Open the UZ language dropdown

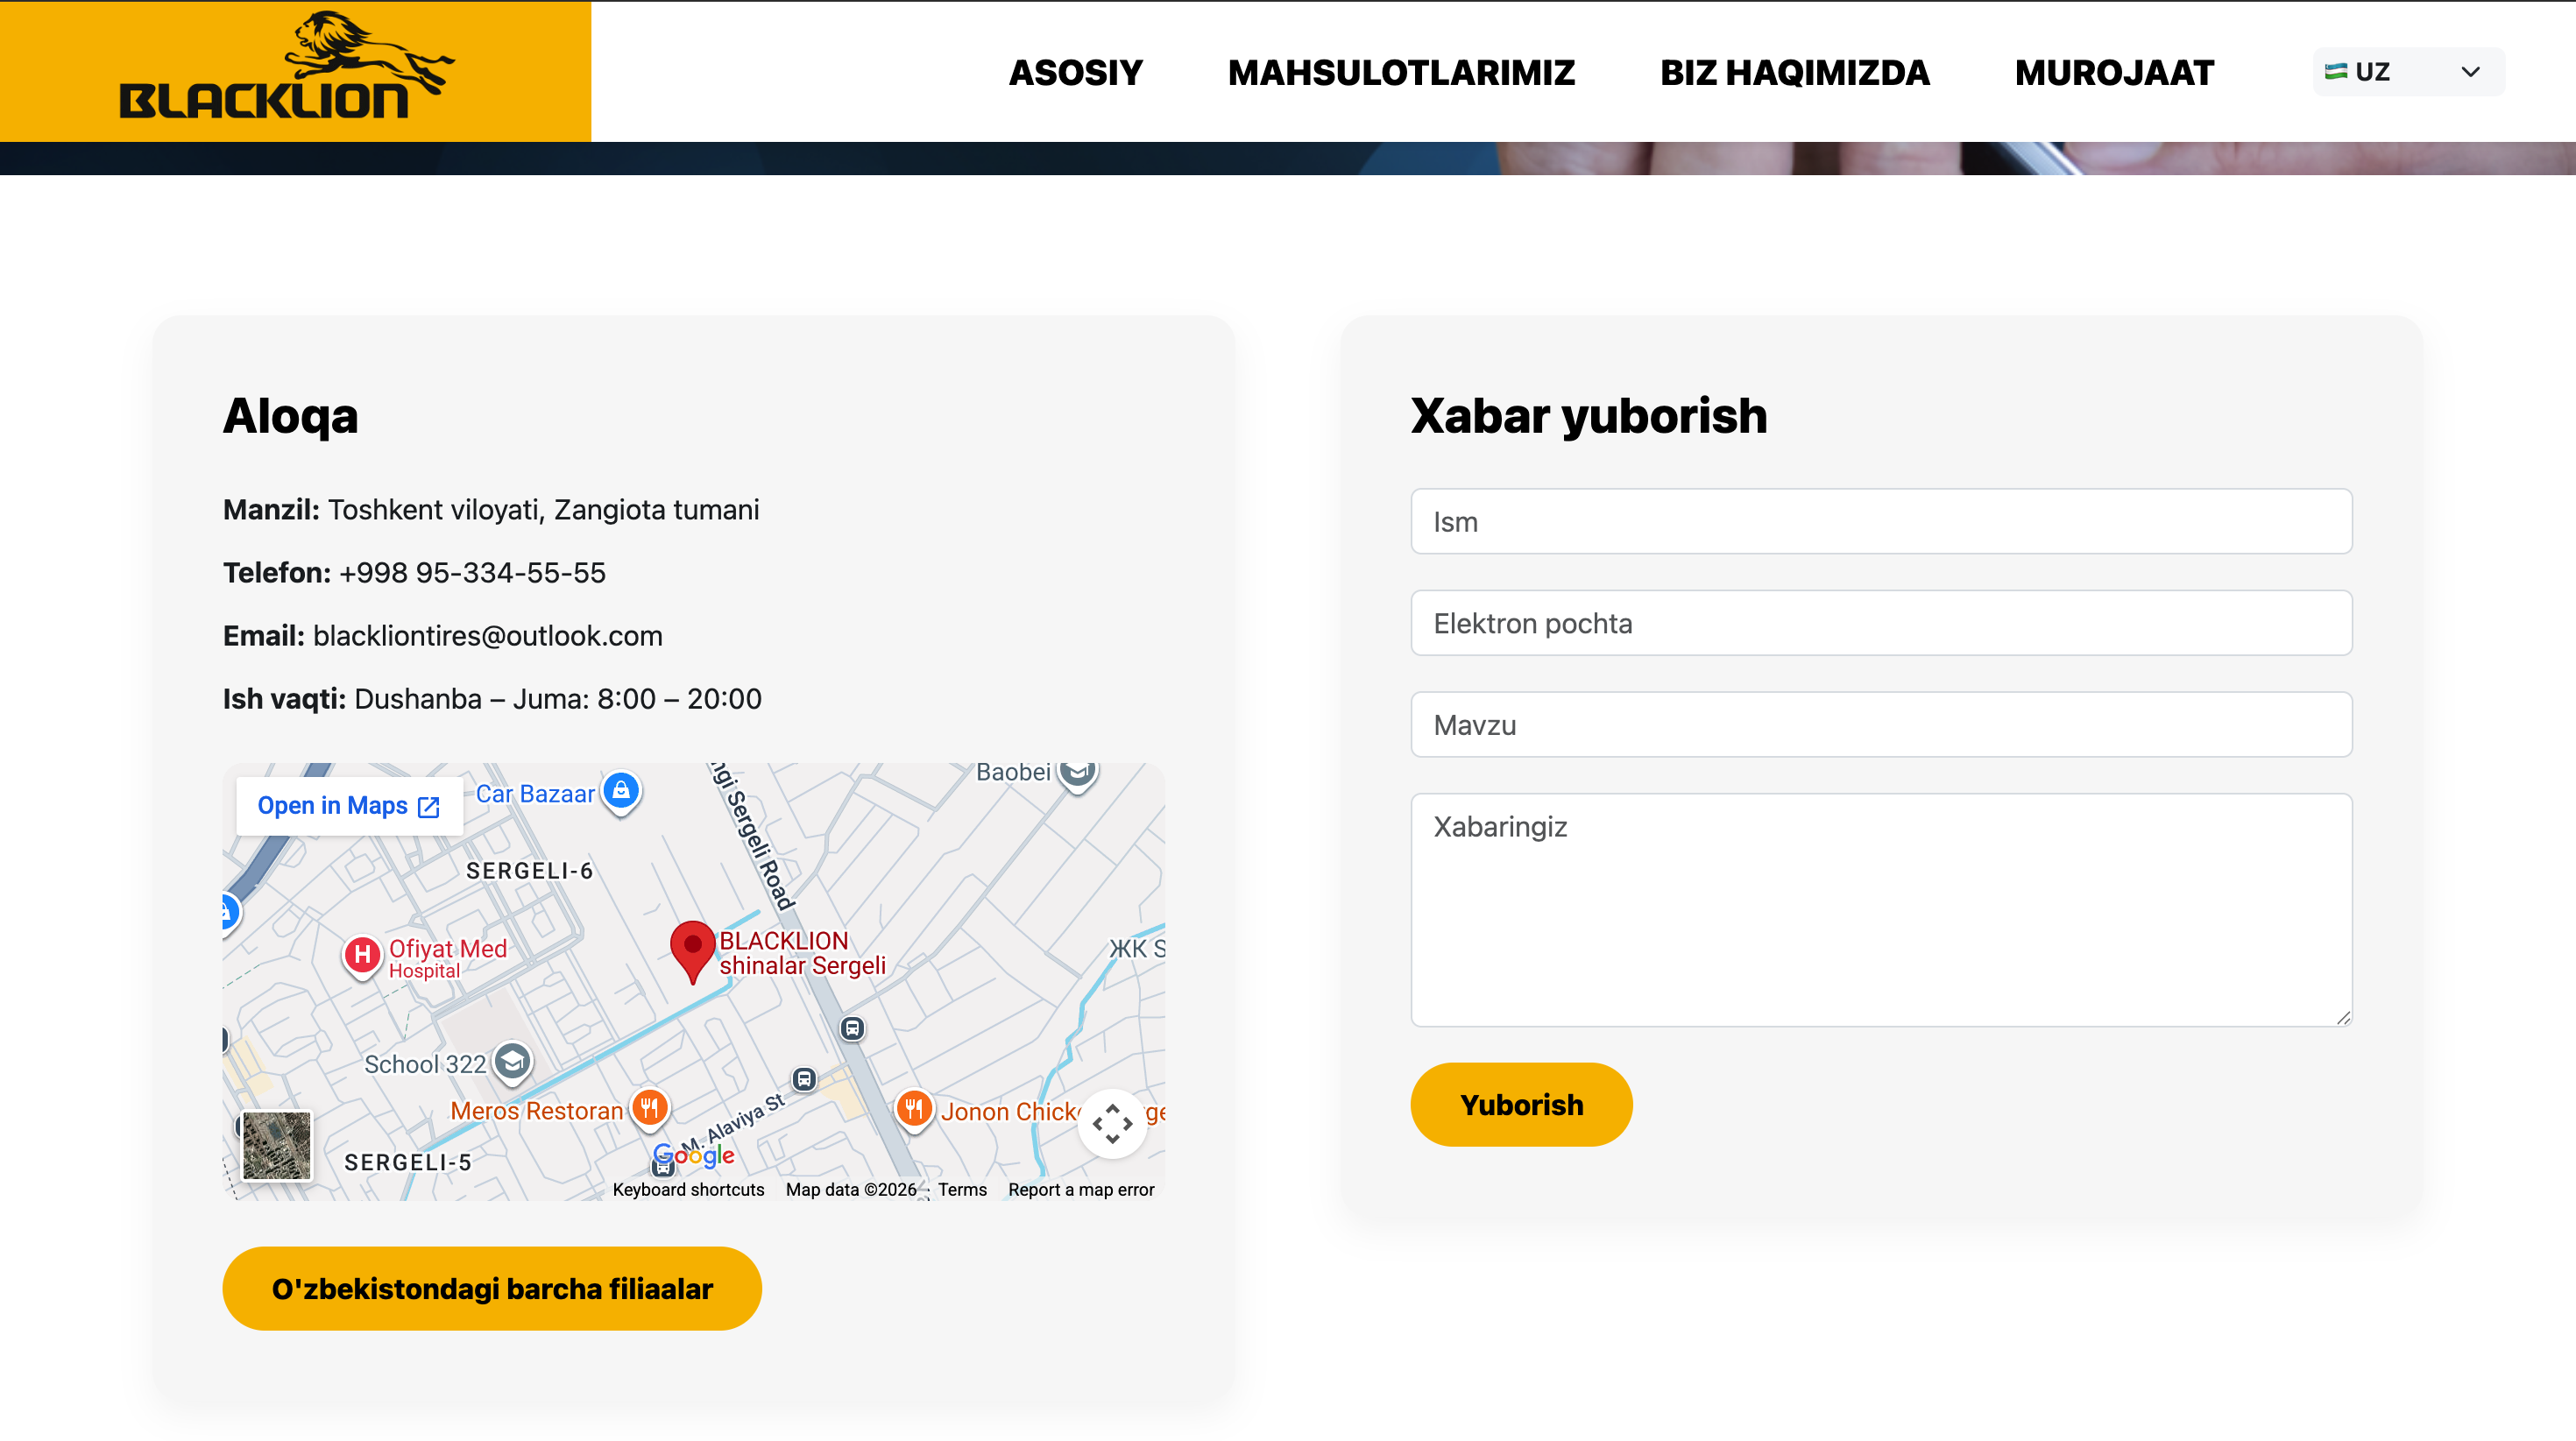(x=2408, y=72)
